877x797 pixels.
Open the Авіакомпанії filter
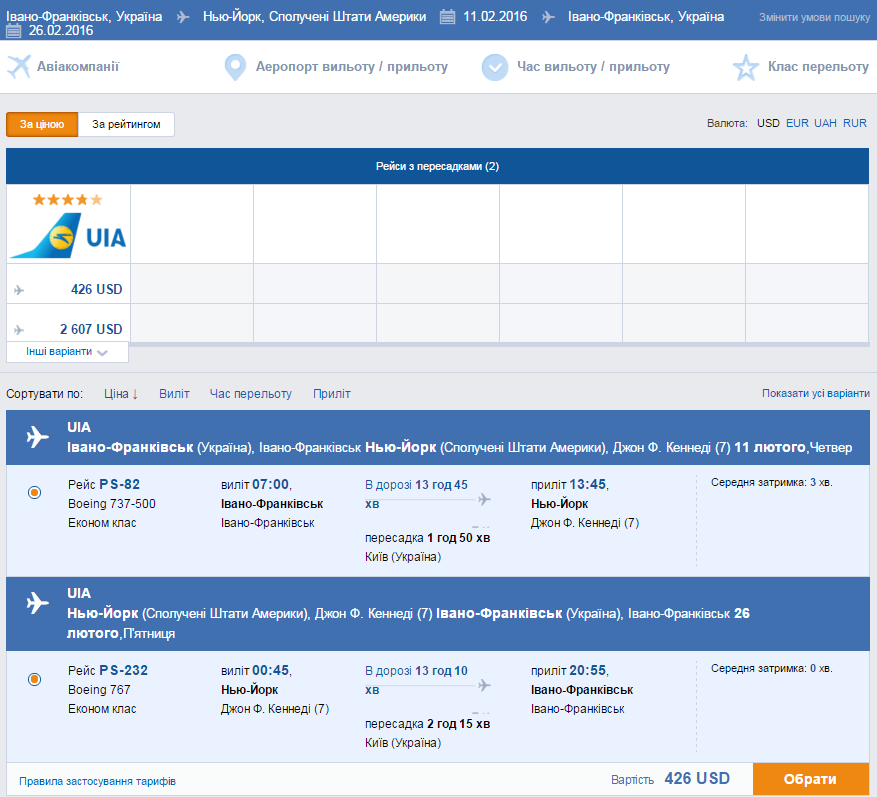coord(78,67)
